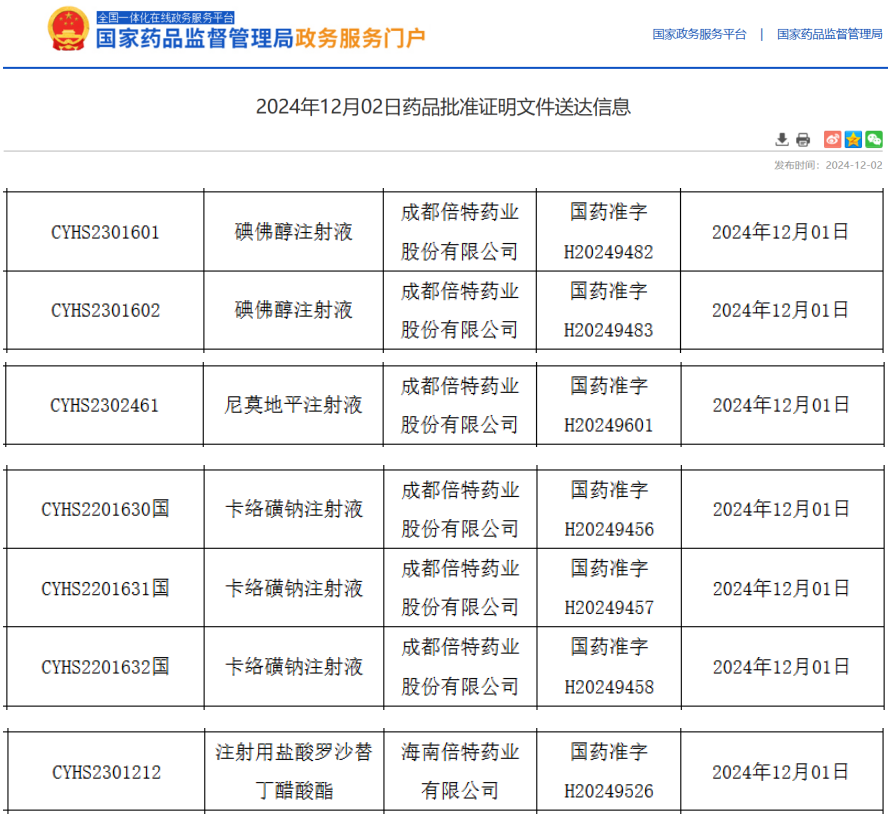Click 全国一体化在线政务服务平台 banner text

pyautogui.click(x=165, y=18)
